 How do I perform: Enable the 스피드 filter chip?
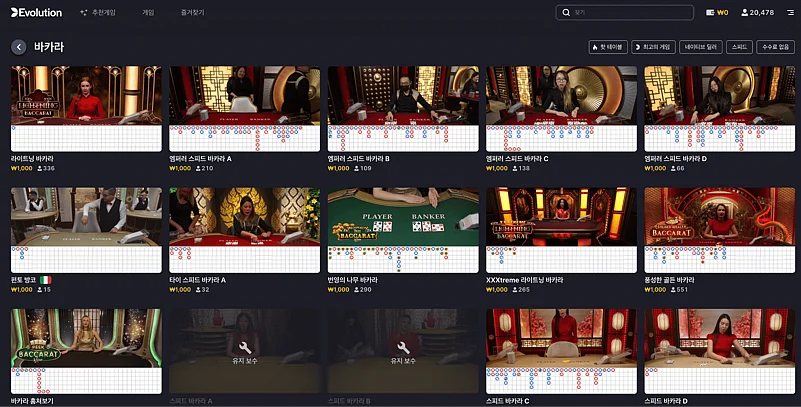(x=740, y=47)
